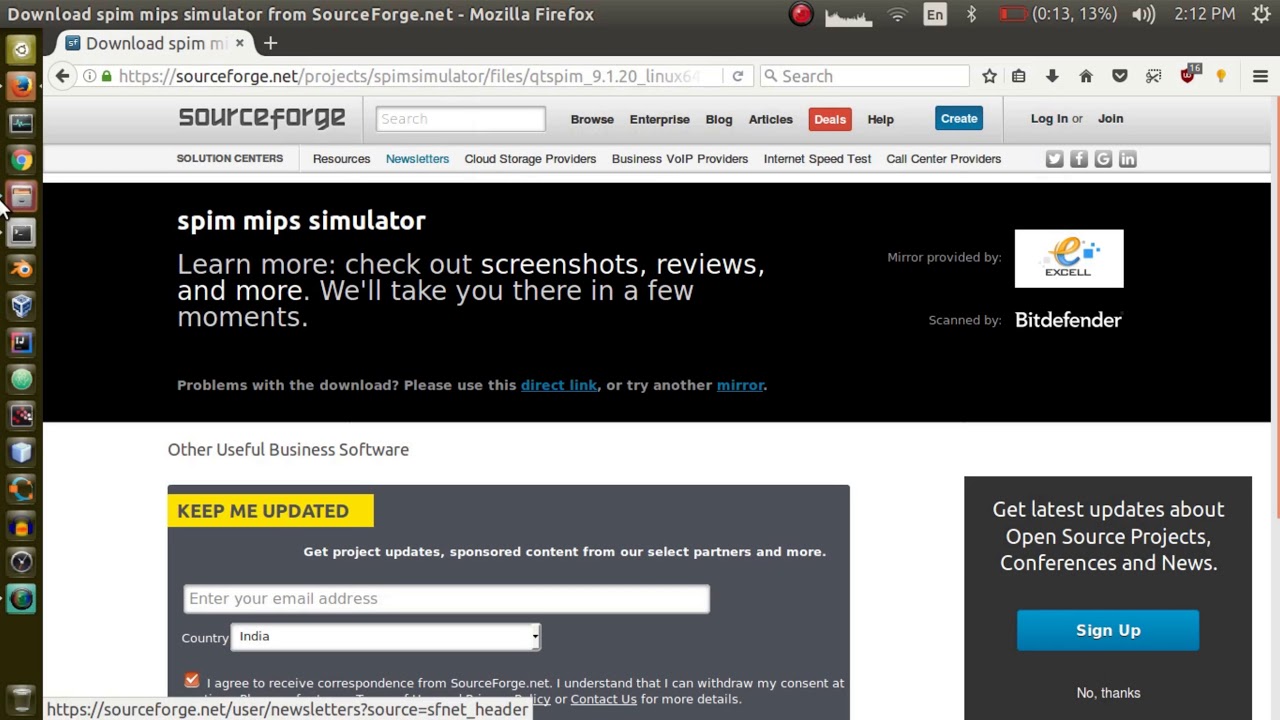Expand the Country dropdown showing India

[386, 637]
